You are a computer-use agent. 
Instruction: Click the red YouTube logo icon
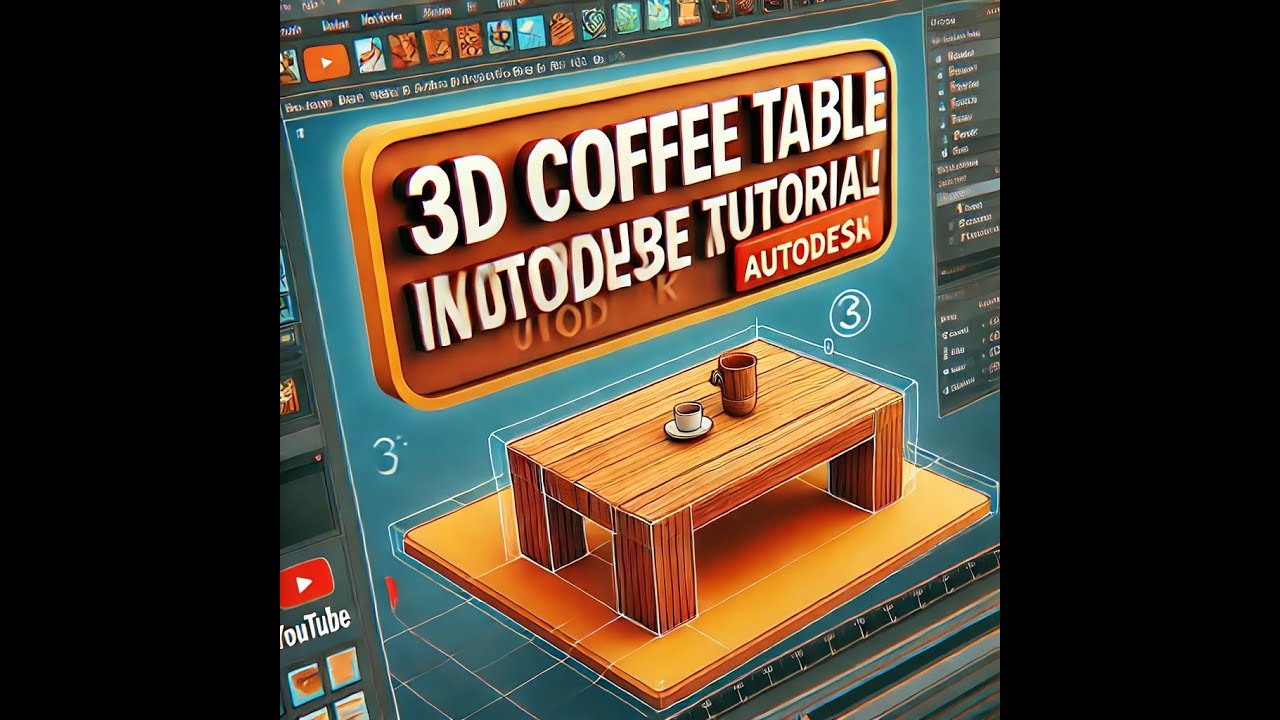[306, 584]
